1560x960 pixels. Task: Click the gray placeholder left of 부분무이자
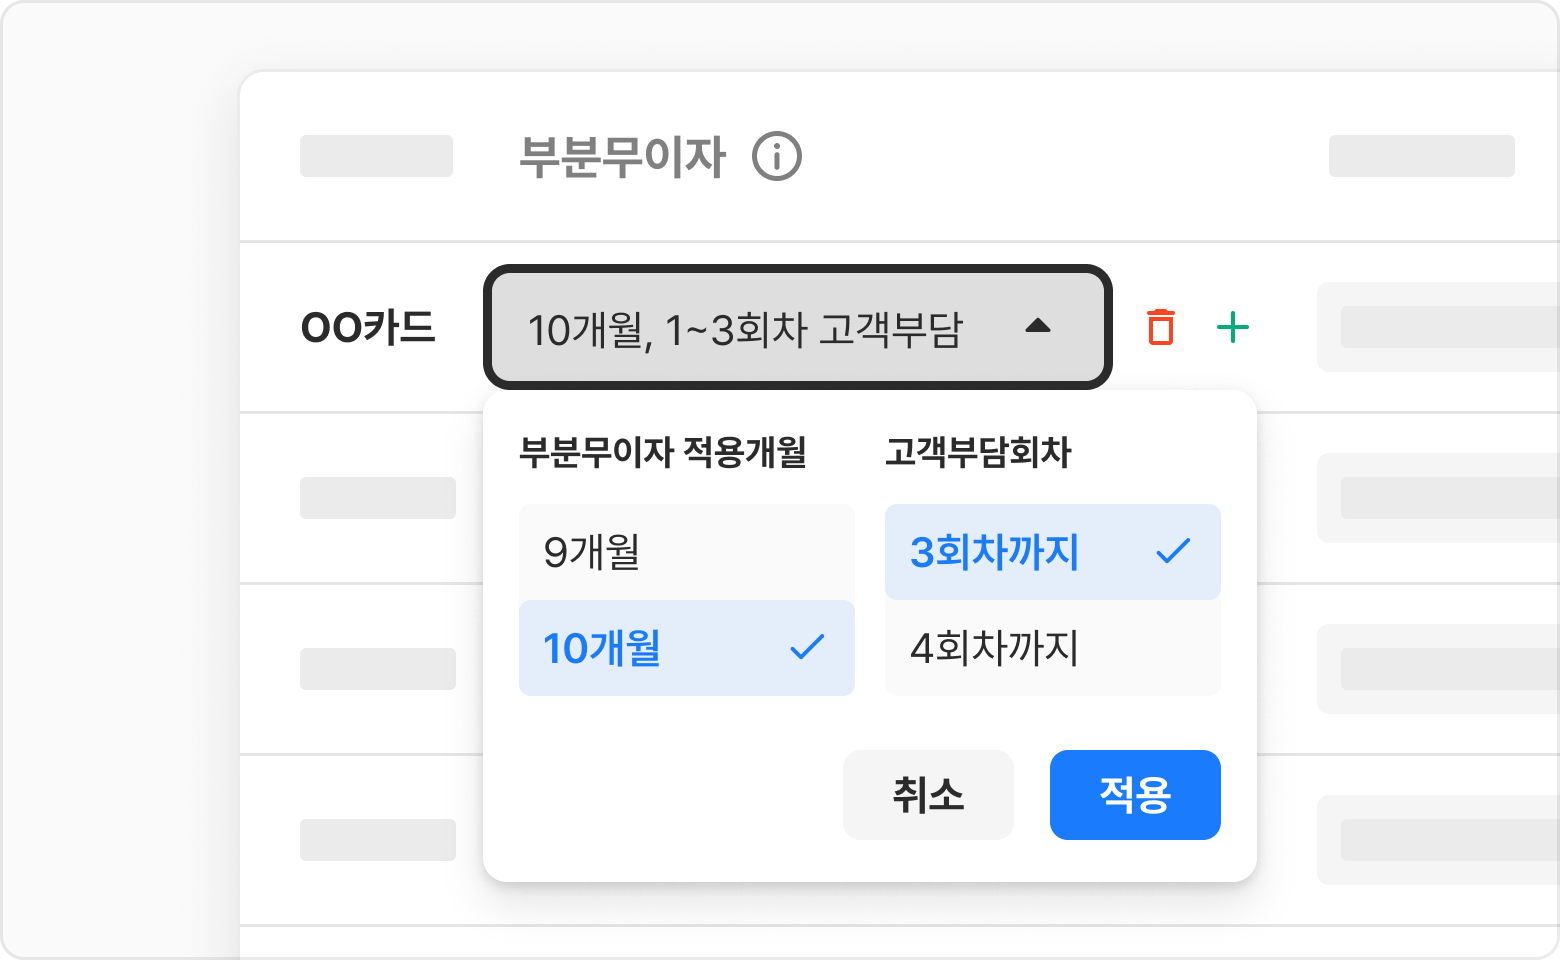[x=376, y=156]
